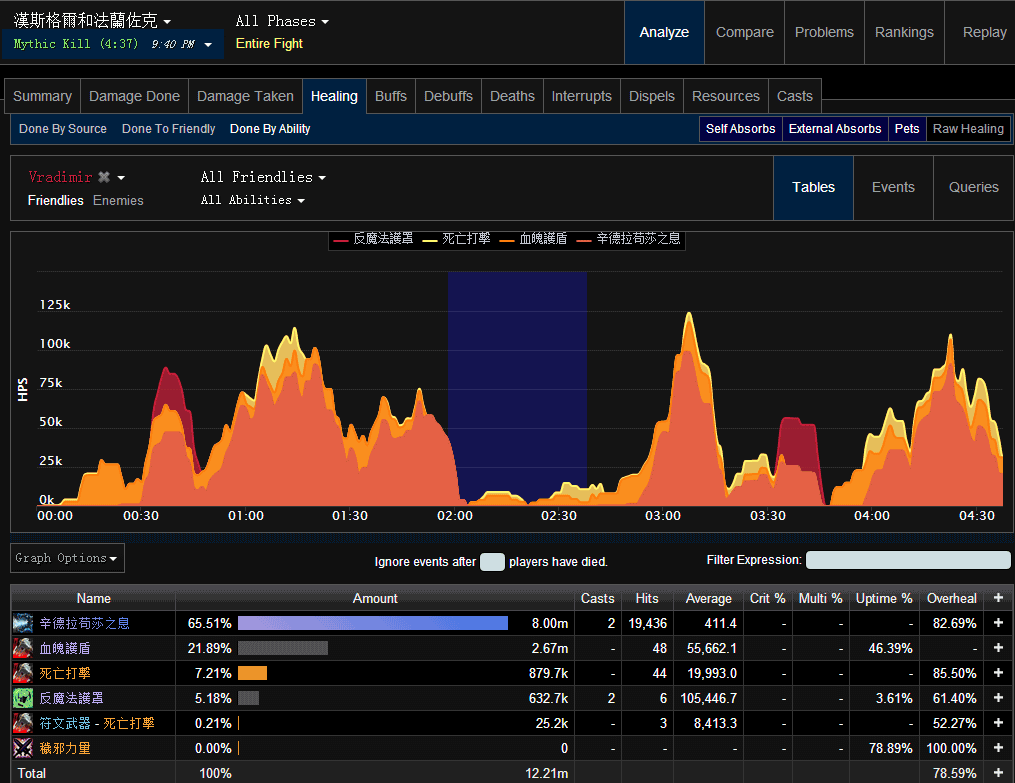Click the players-died count input box

(x=492, y=562)
